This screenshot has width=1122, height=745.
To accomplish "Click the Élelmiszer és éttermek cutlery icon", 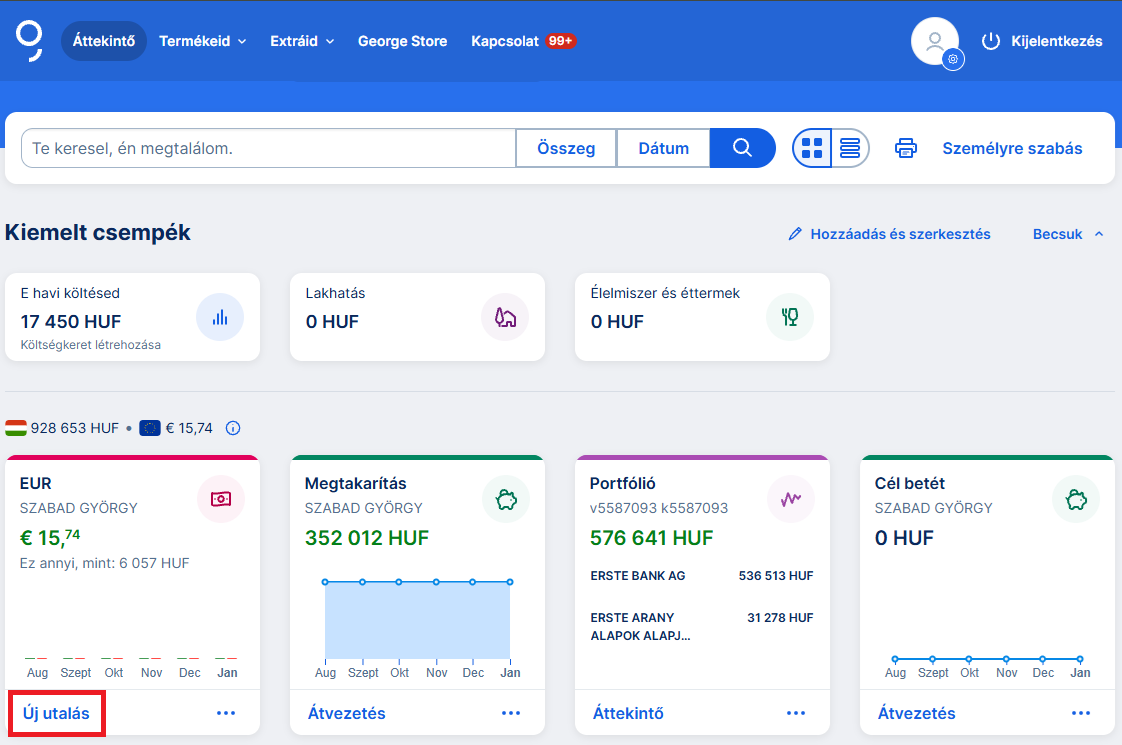I will [x=790, y=318].
